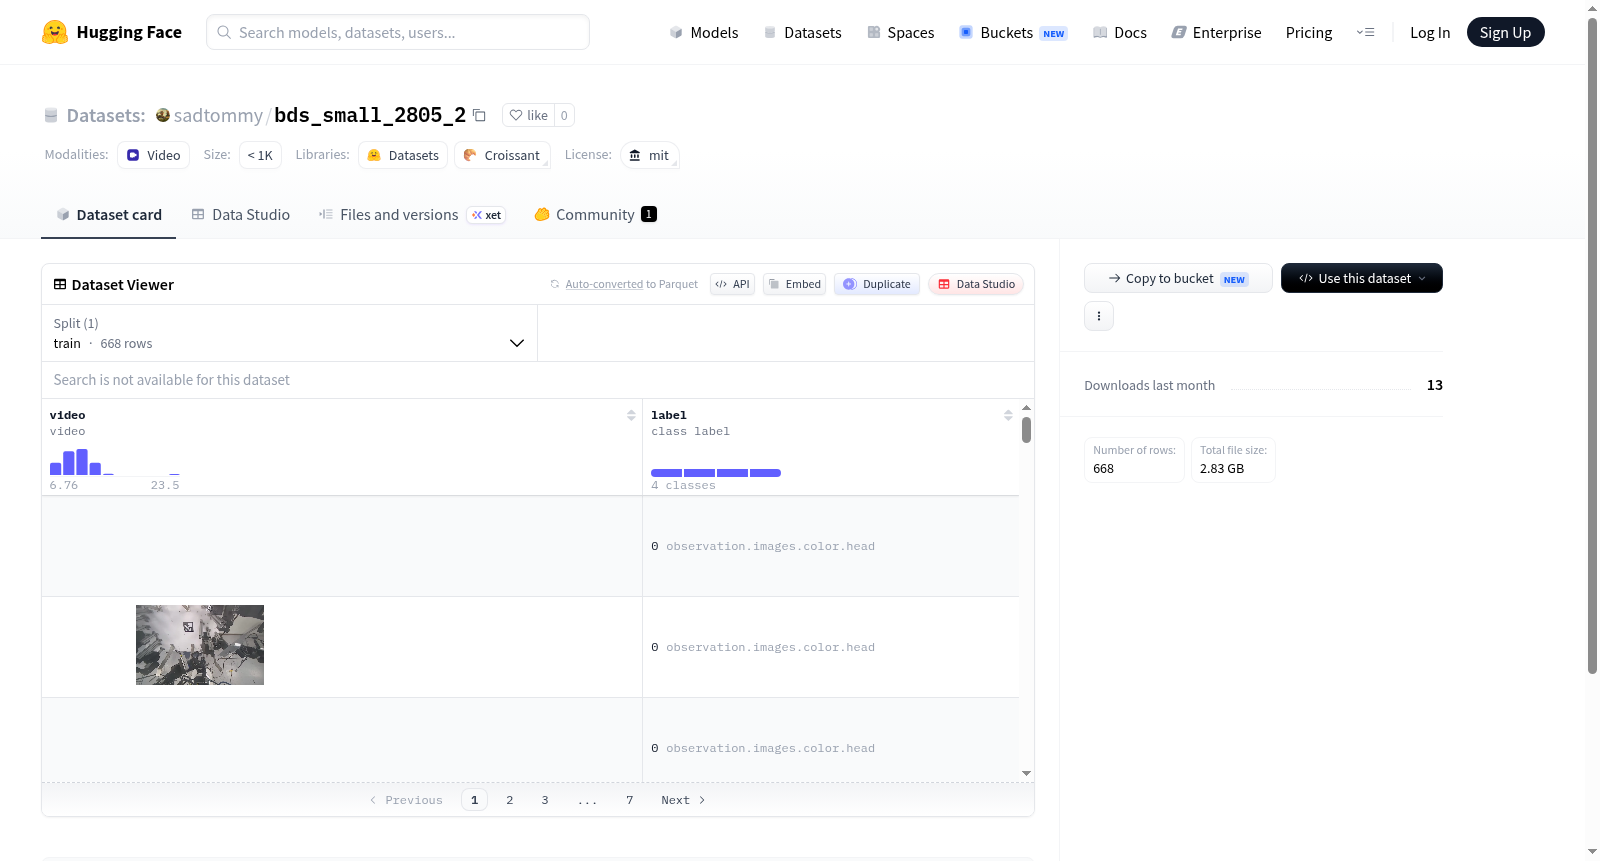Open Spaces in the top navigation

[x=901, y=32]
